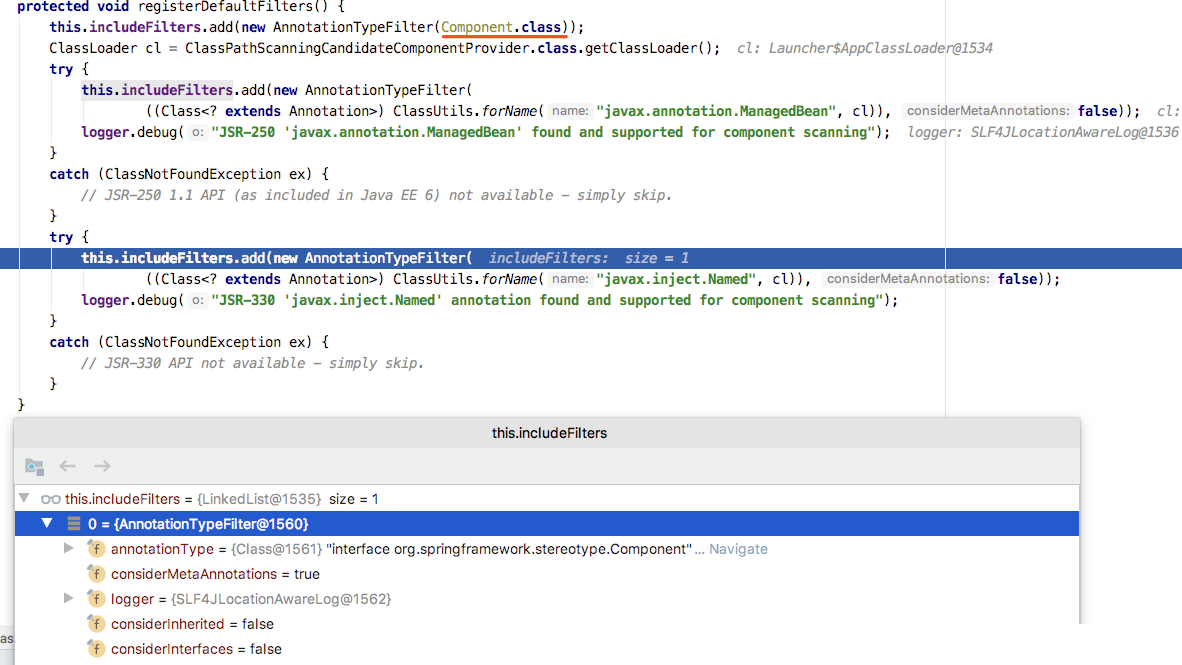This screenshot has width=1182, height=665.
Task: Click the list element icon for item 0
Action: (74, 524)
